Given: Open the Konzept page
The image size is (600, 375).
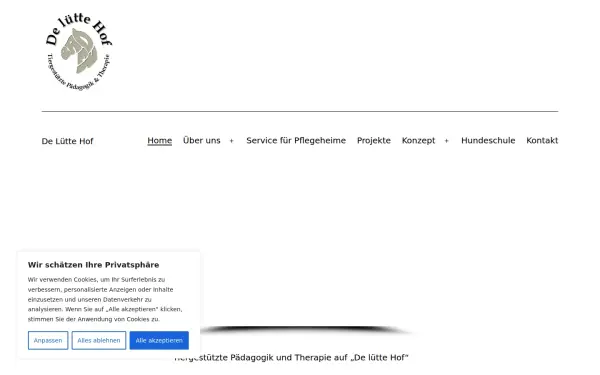Looking at the screenshot, I should 419,140.
